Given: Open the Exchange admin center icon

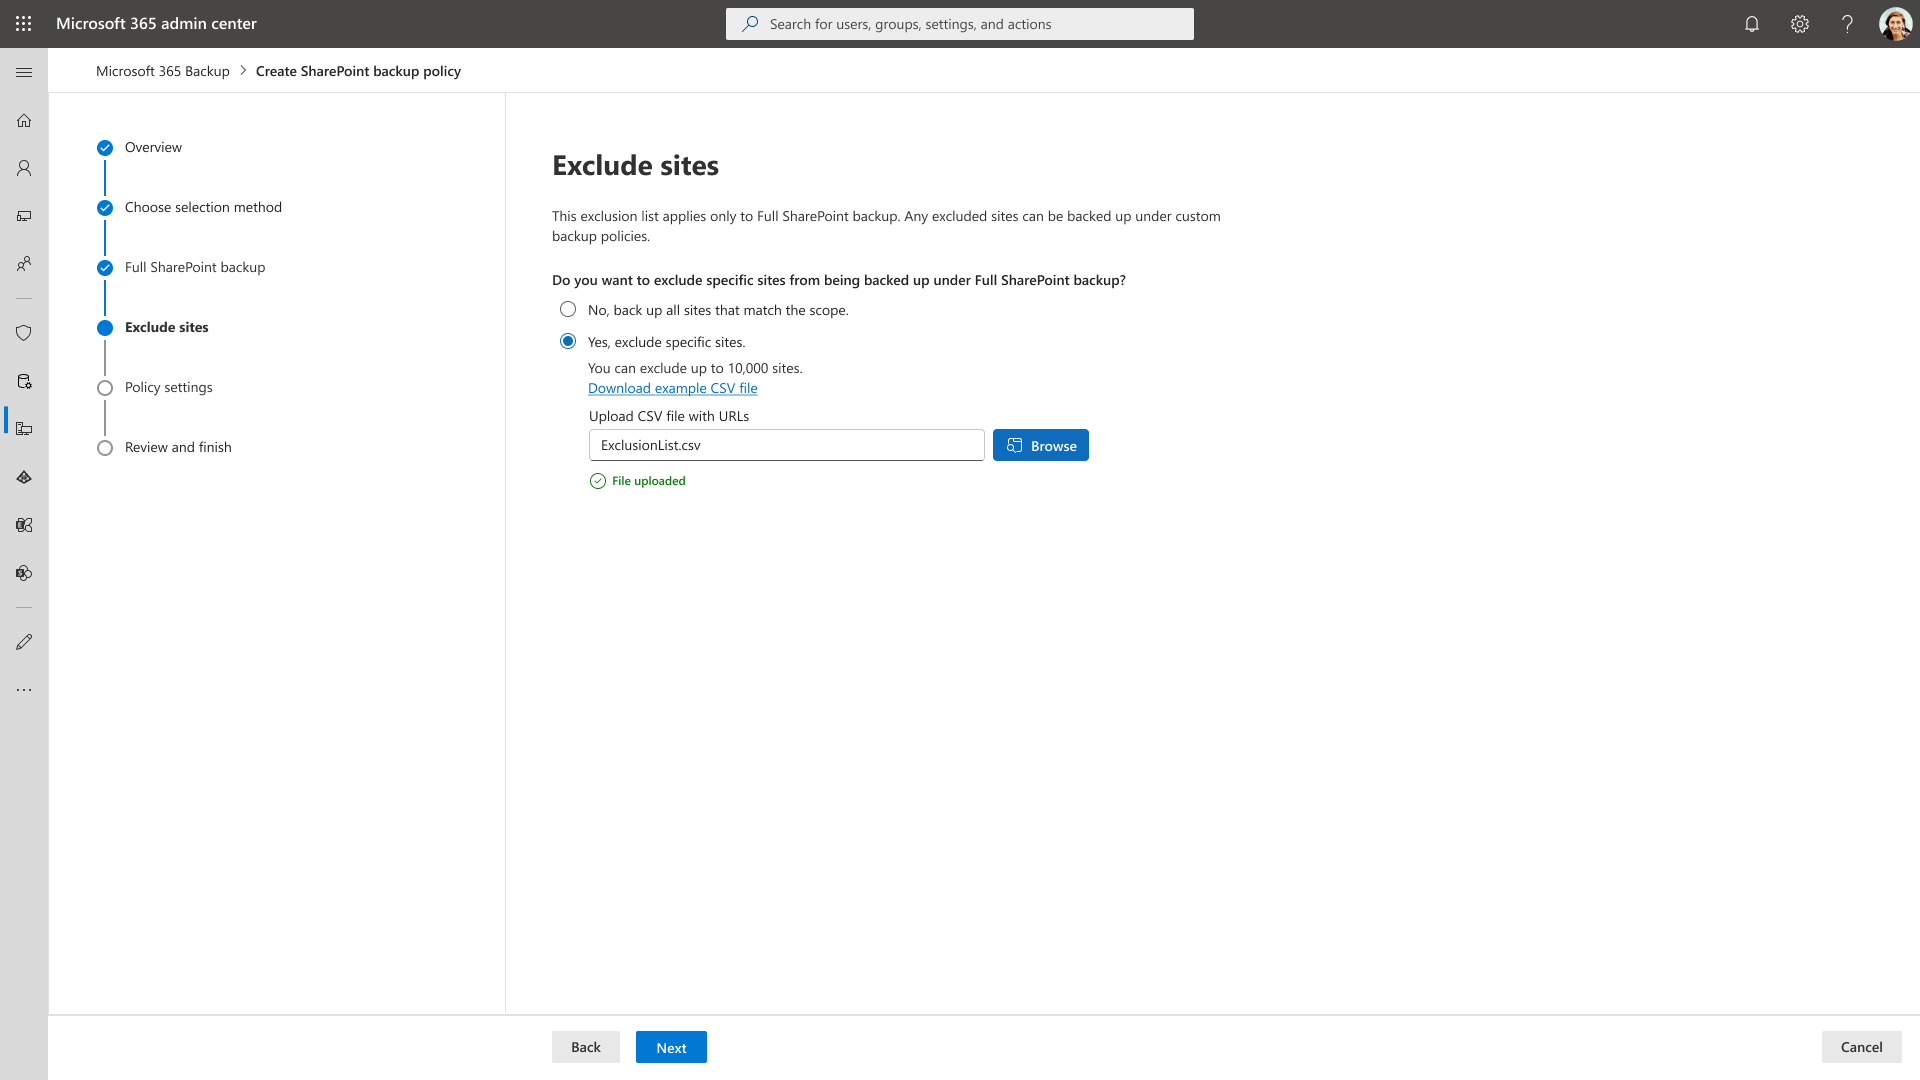Looking at the screenshot, I should [24, 525].
